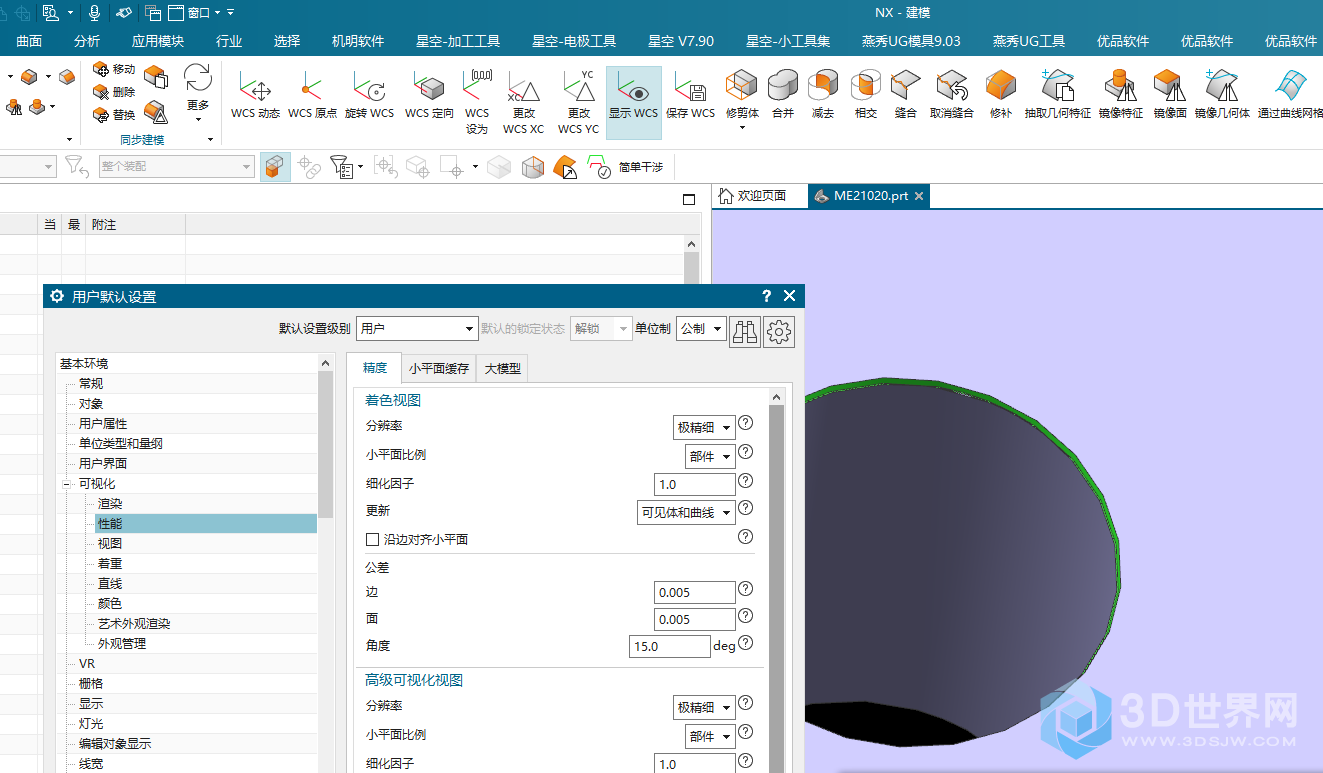Open the 单位制 公制 dropdown
This screenshot has width=1323, height=773.
701,328
